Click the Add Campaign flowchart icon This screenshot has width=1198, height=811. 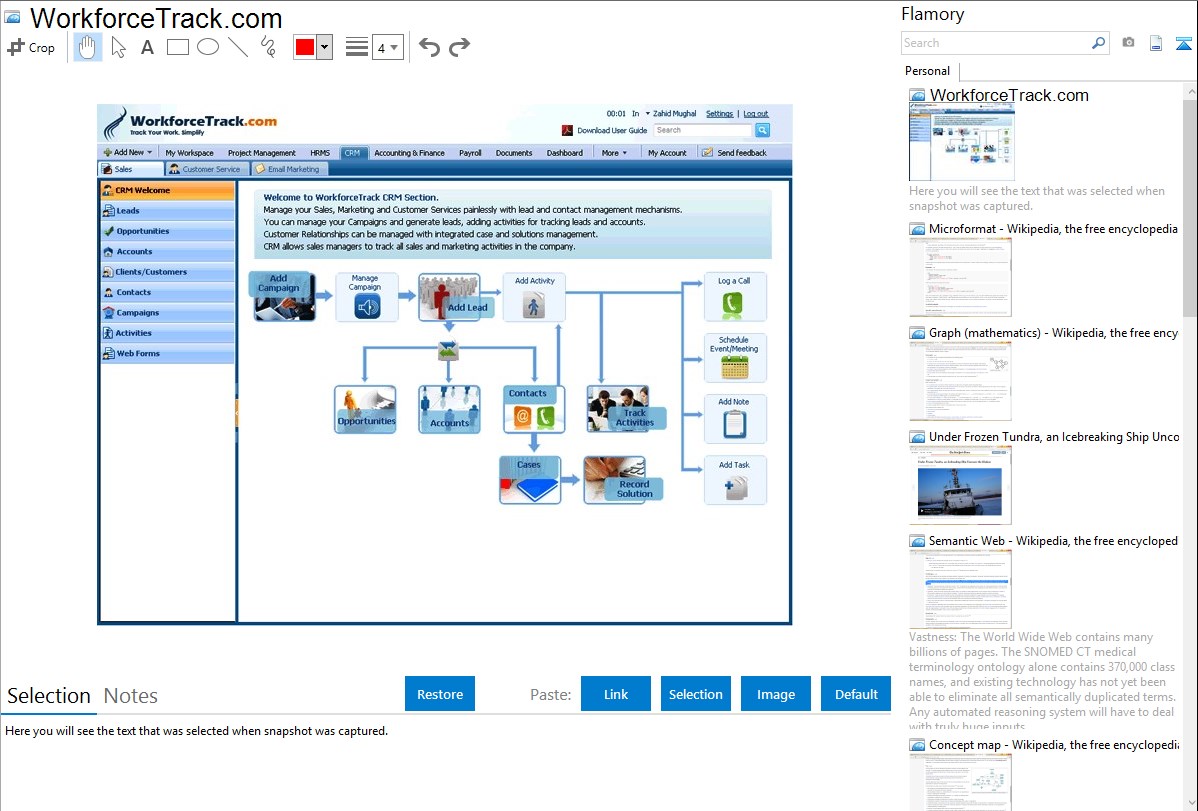pos(283,297)
